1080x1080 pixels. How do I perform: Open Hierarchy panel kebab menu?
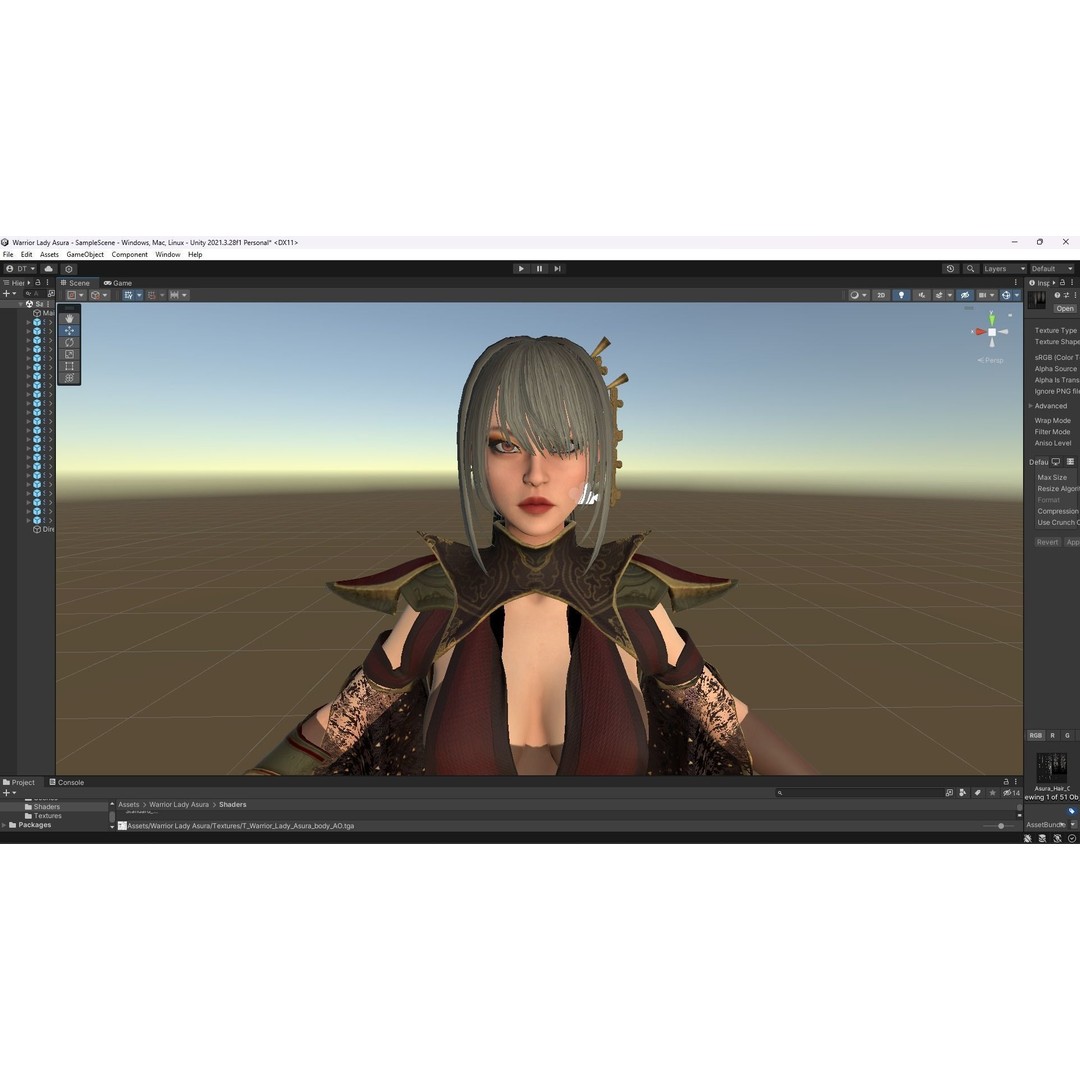click(x=47, y=282)
